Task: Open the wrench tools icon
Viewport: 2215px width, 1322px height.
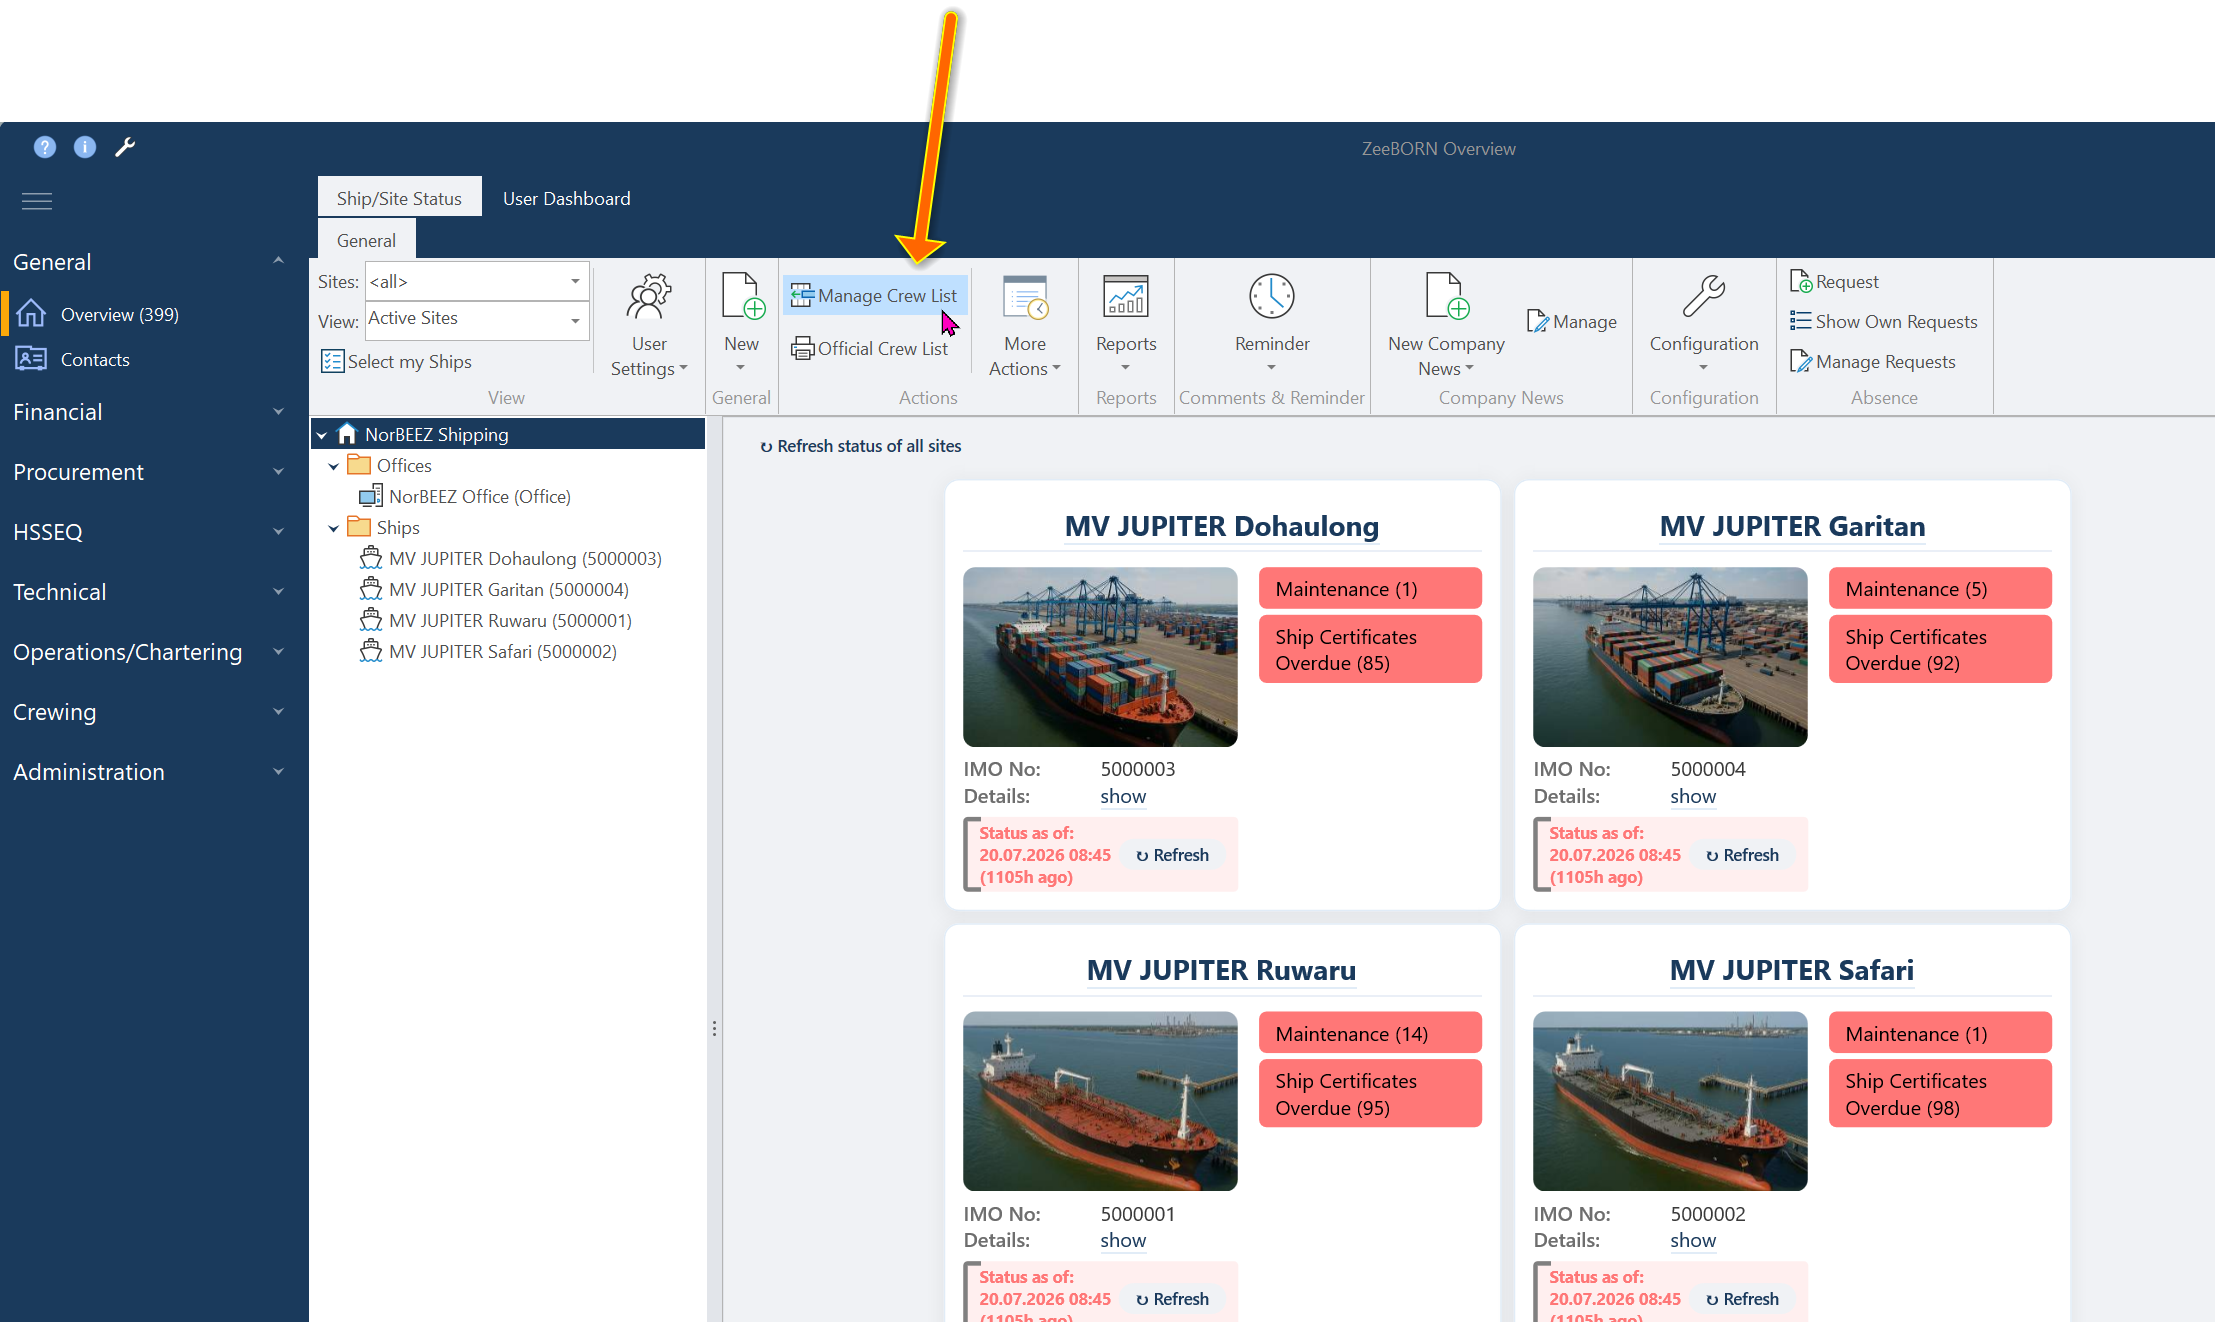Action: coord(125,147)
